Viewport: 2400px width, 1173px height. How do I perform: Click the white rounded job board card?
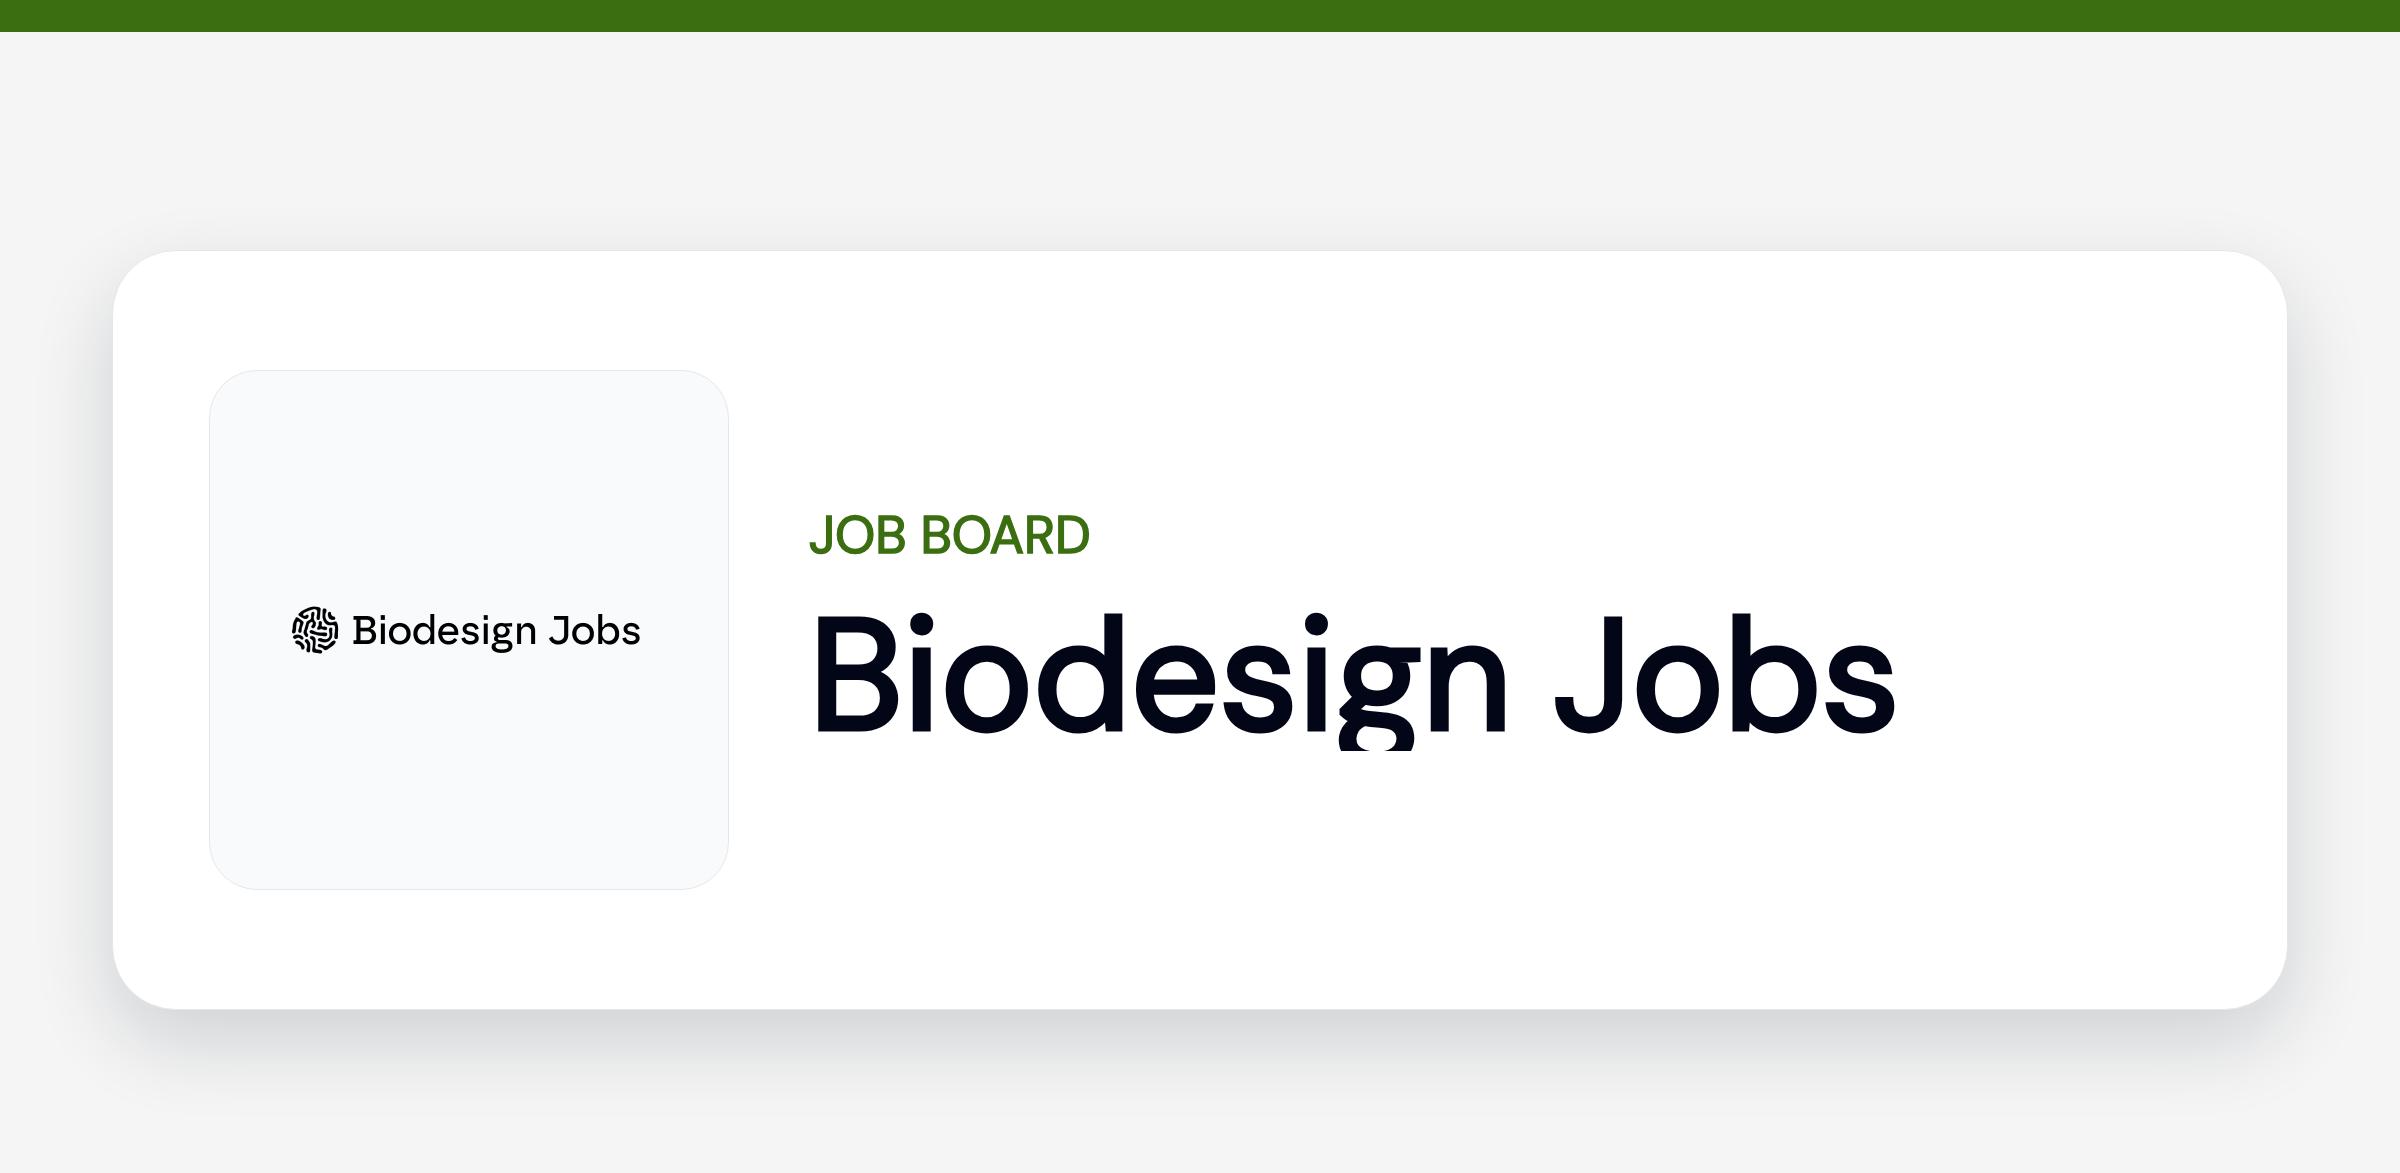pos(1200,630)
